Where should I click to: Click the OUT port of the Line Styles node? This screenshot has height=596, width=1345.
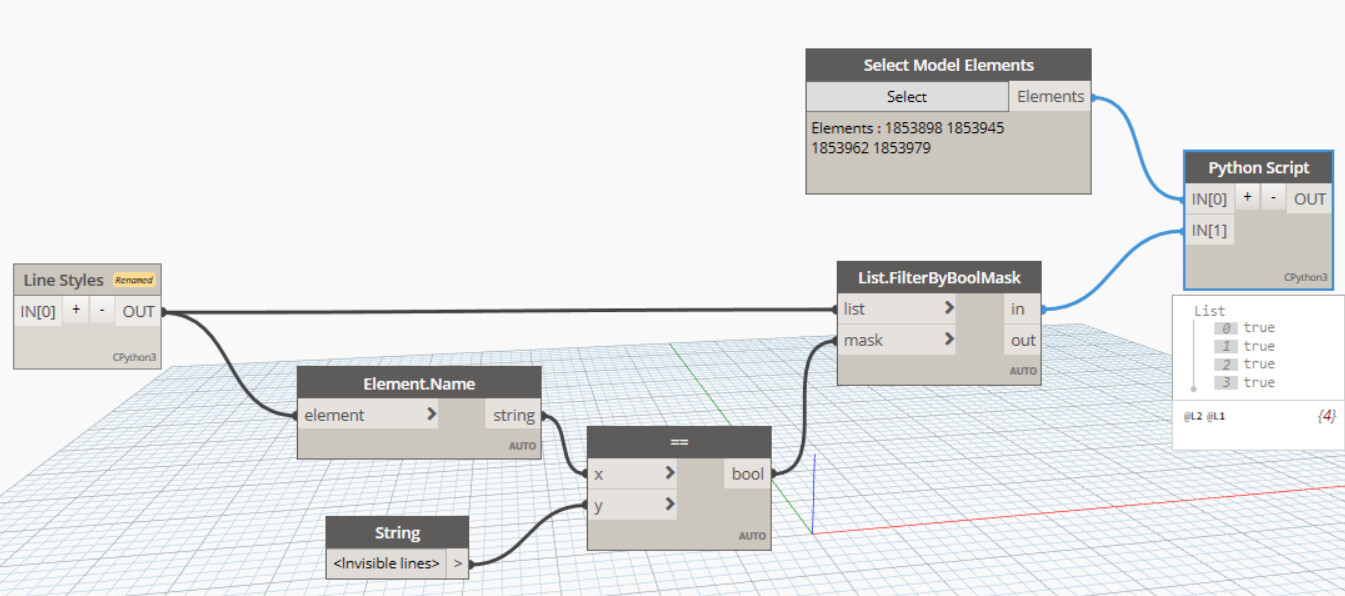(x=137, y=311)
